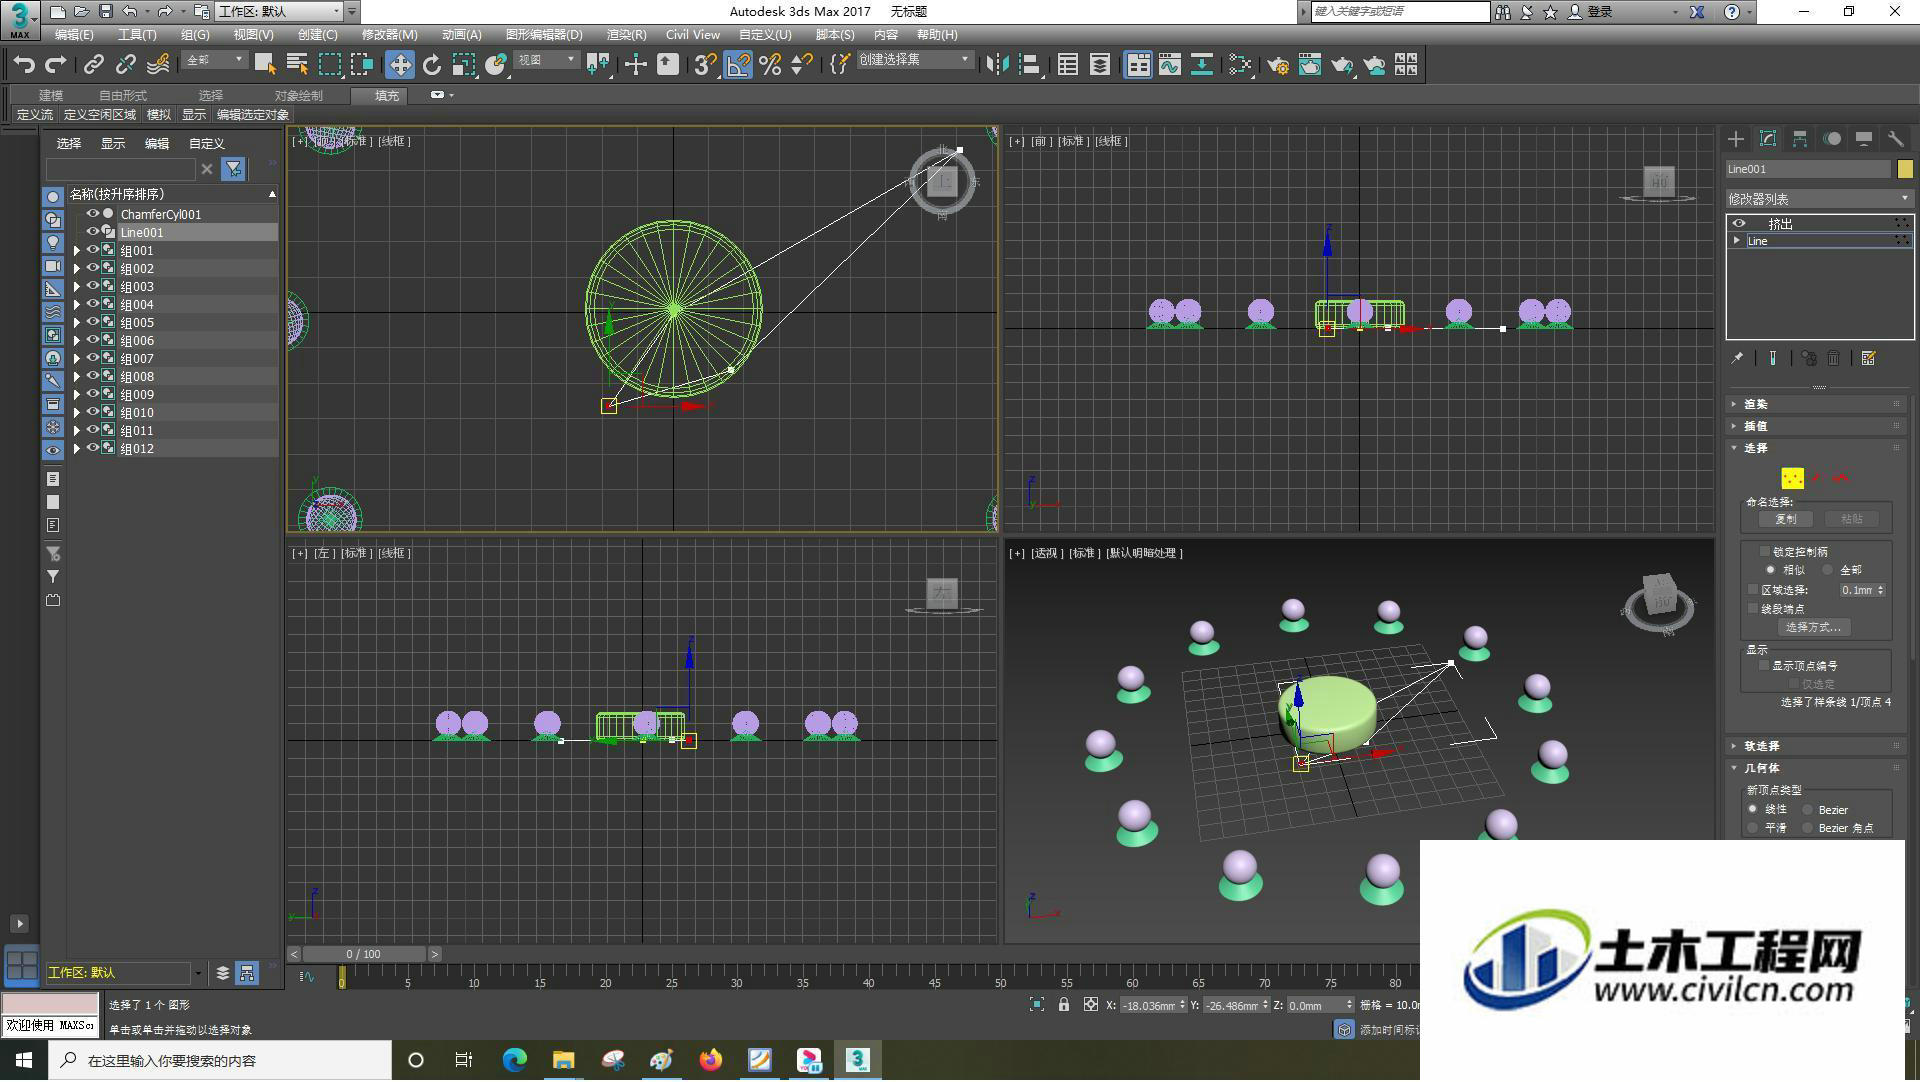Image resolution: width=1920 pixels, height=1082 pixels.
Task: Expand the 渲染 rollout
Action: [x=1818, y=404]
